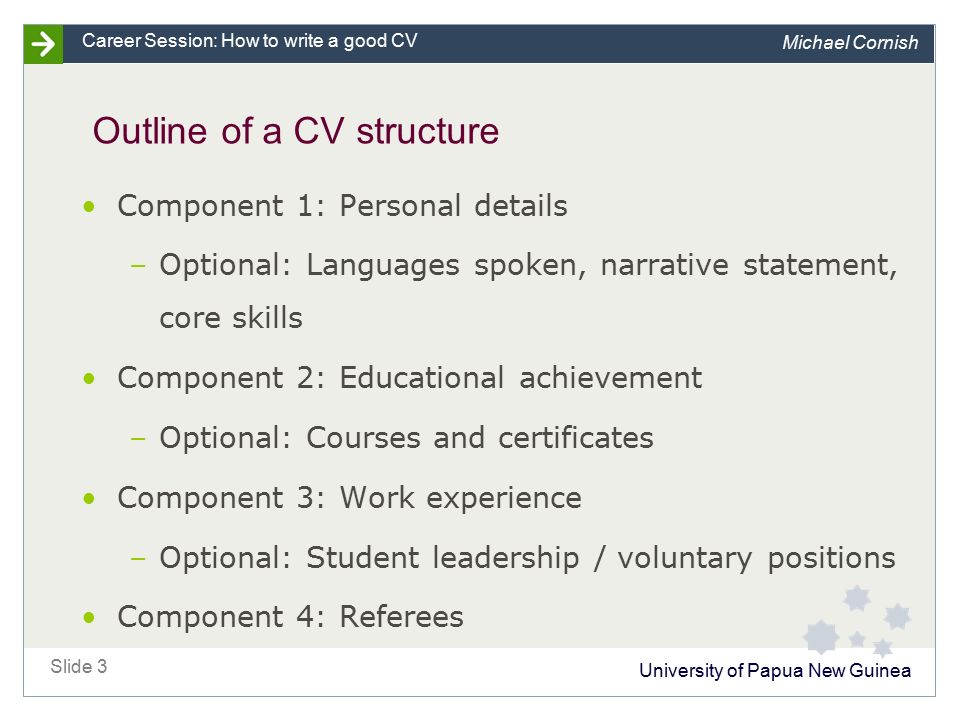Click the Optional: Languages spoken sub-bullet text
This screenshot has height=720, width=960.
click(528, 266)
